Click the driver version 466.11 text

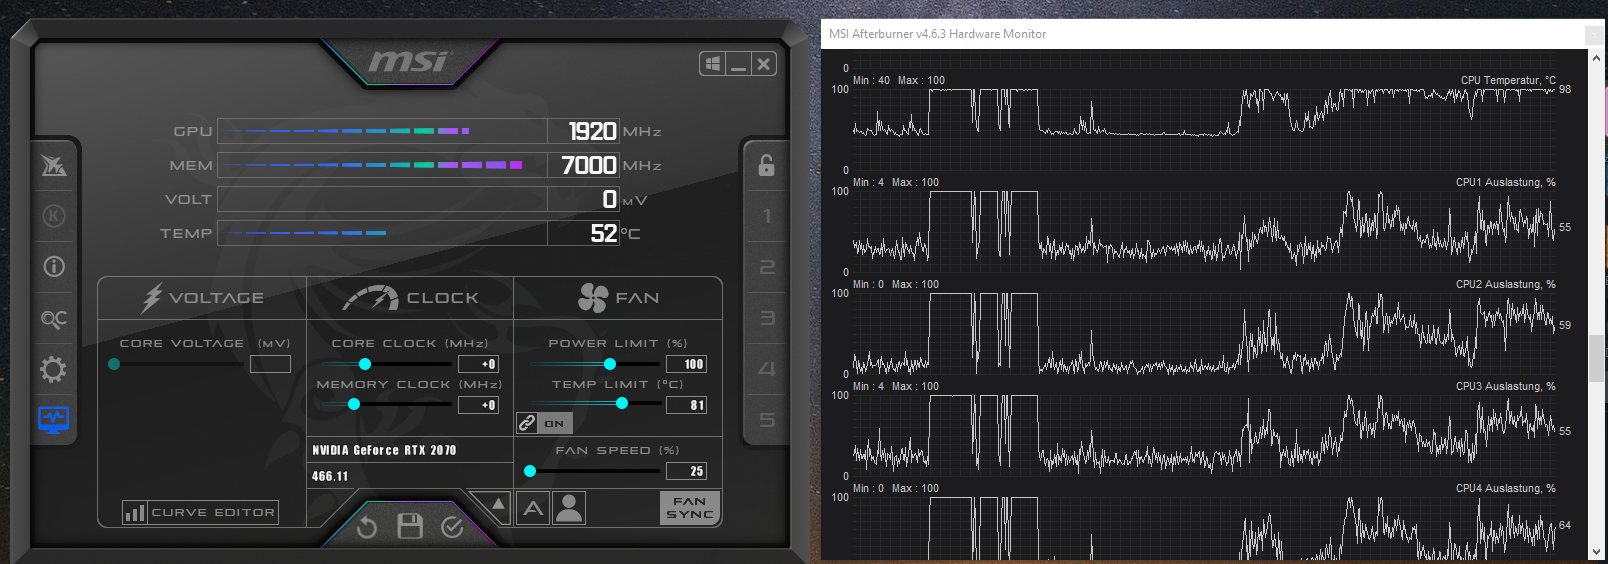(330, 476)
